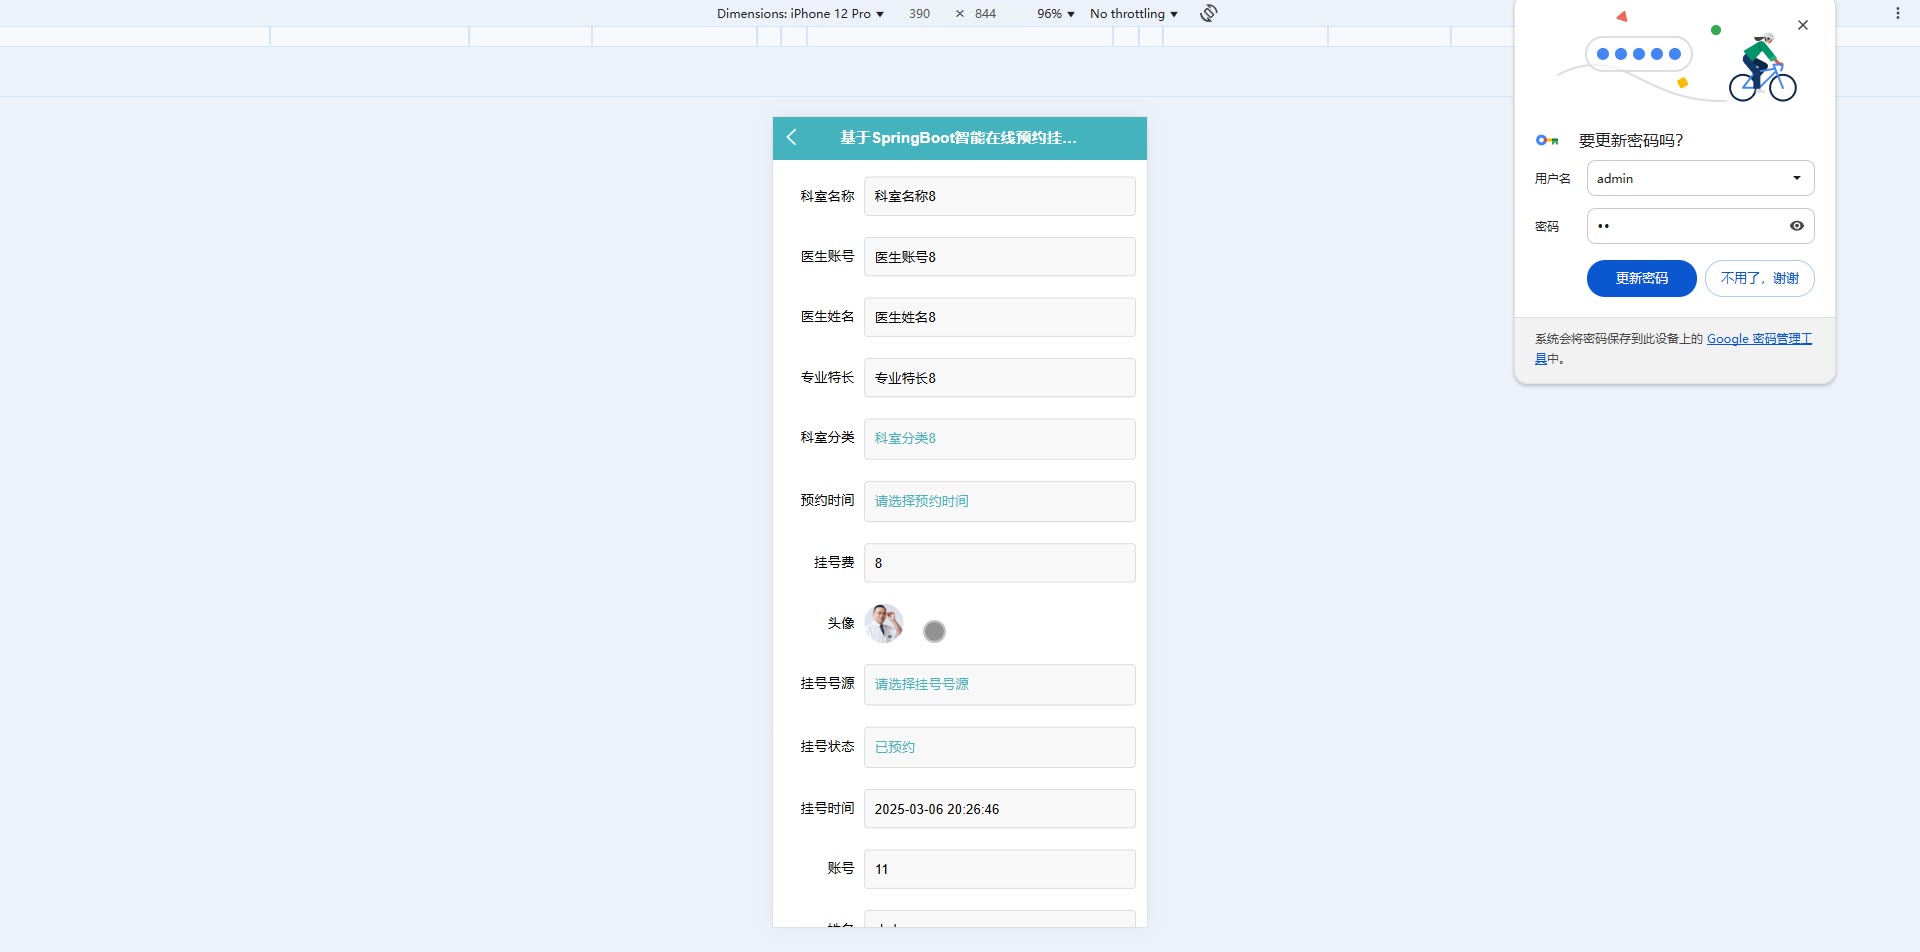Click the viewport height value 844
This screenshot has width=1920, height=952.
point(985,13)
